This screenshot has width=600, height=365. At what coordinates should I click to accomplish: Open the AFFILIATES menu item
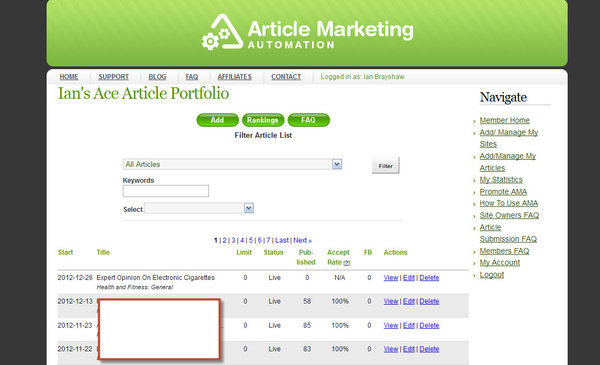[235, 77]
